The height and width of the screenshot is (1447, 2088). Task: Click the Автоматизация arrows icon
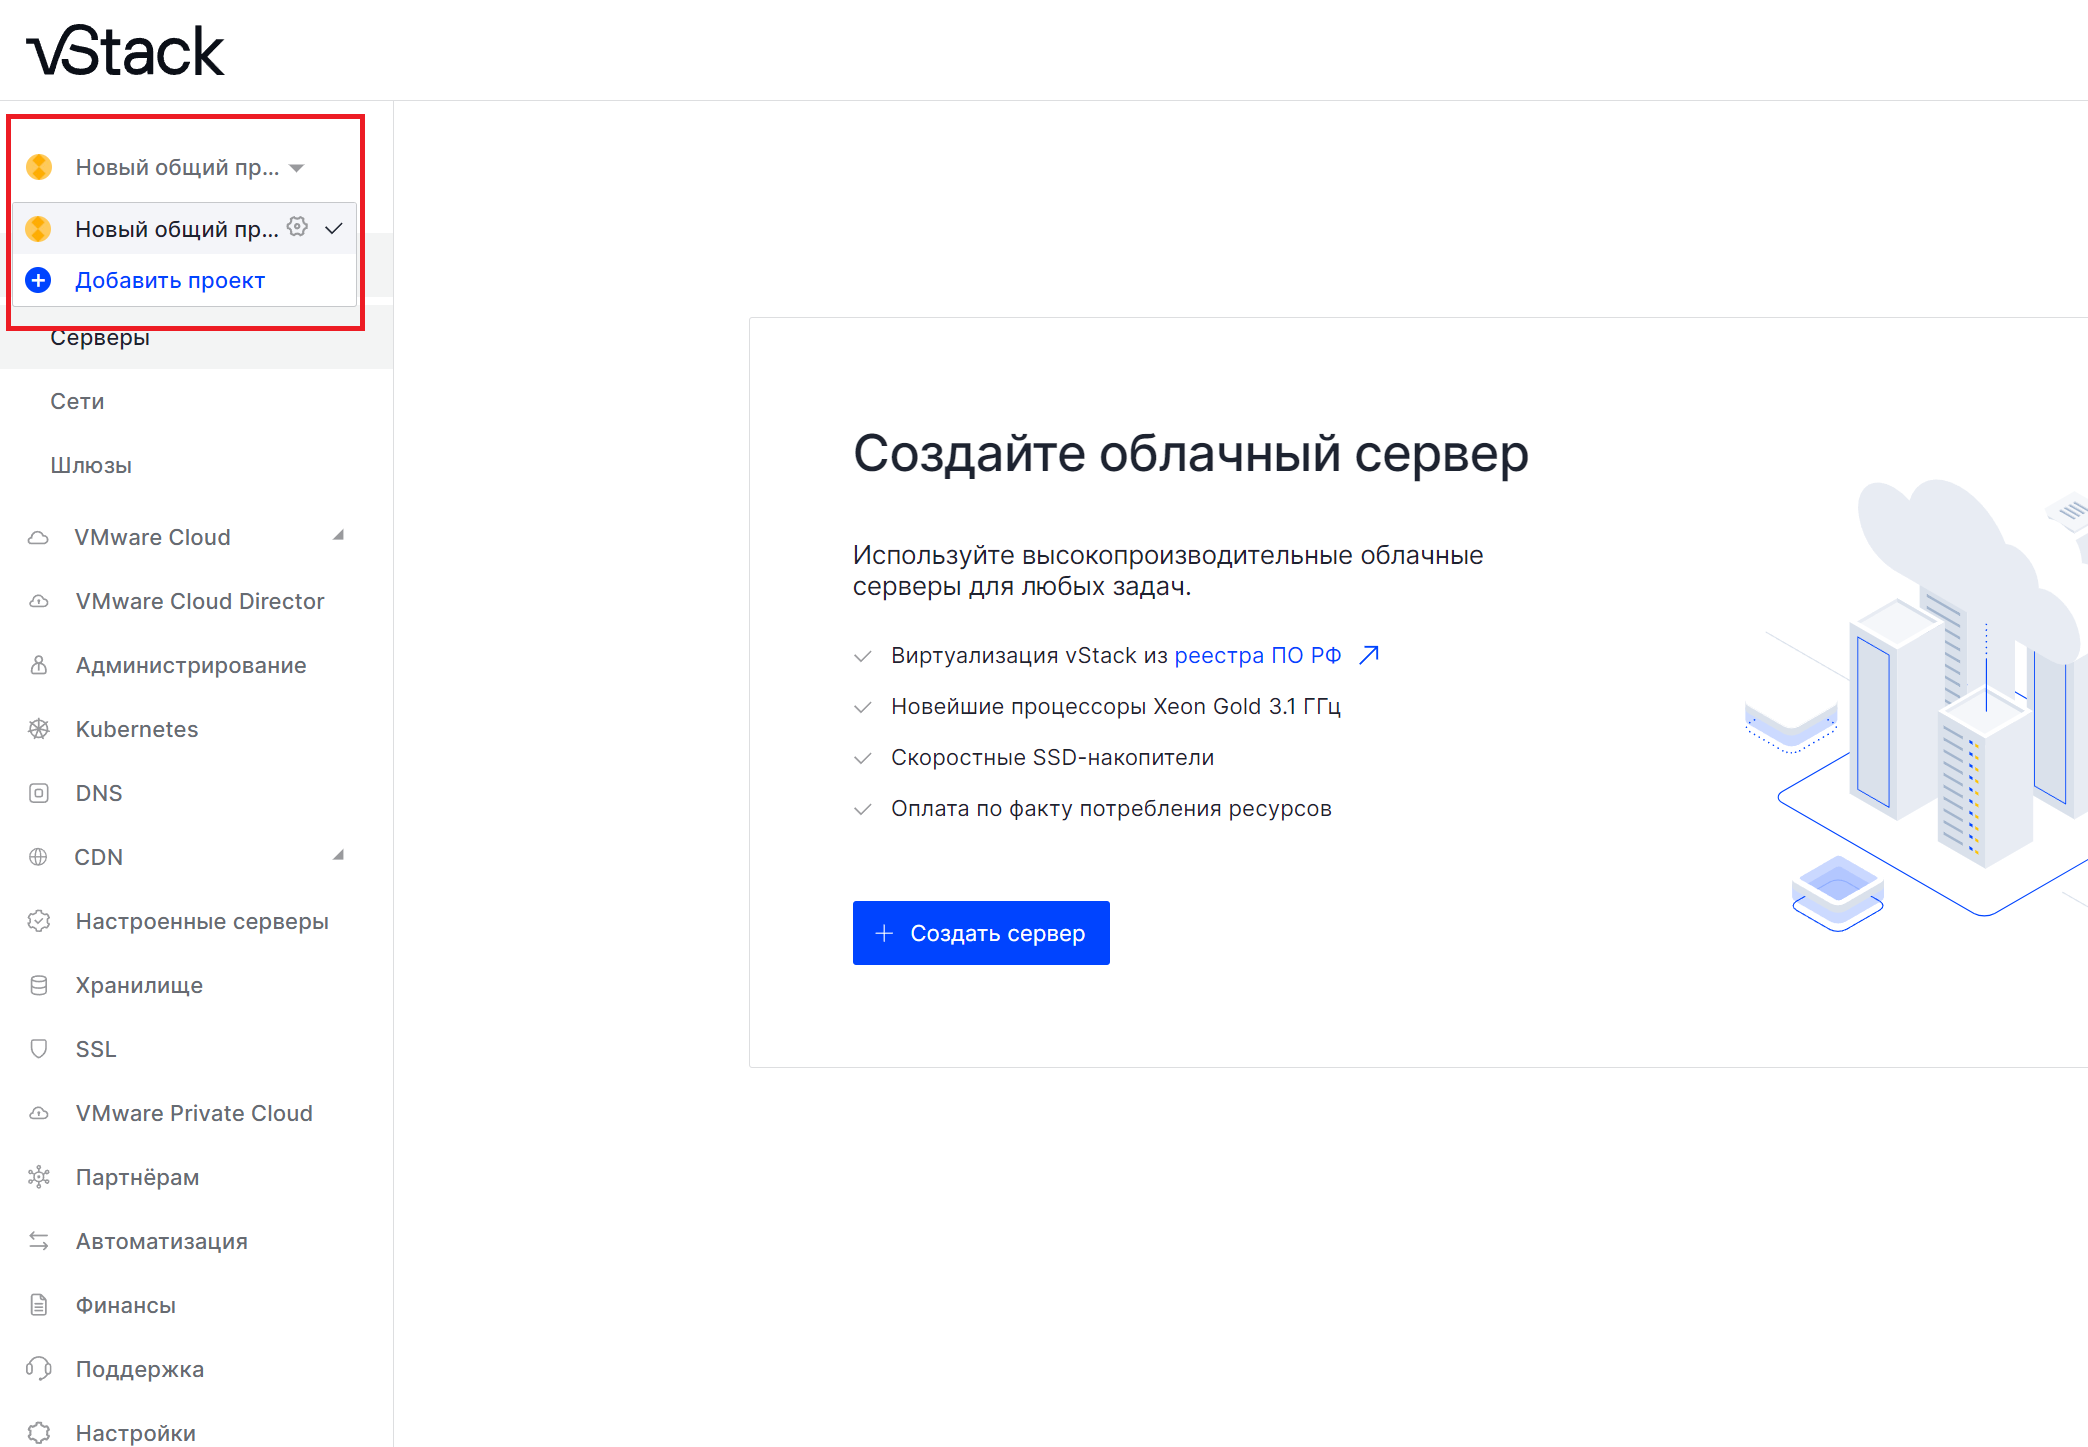[x=38, y=1241]
